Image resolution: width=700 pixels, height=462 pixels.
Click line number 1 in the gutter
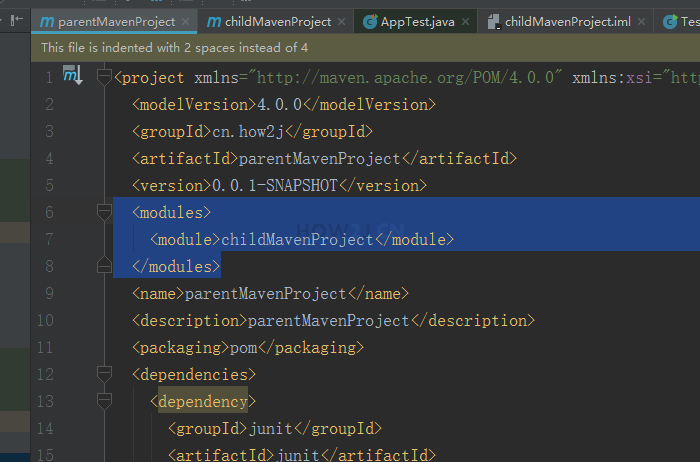[x=49, y=78]
